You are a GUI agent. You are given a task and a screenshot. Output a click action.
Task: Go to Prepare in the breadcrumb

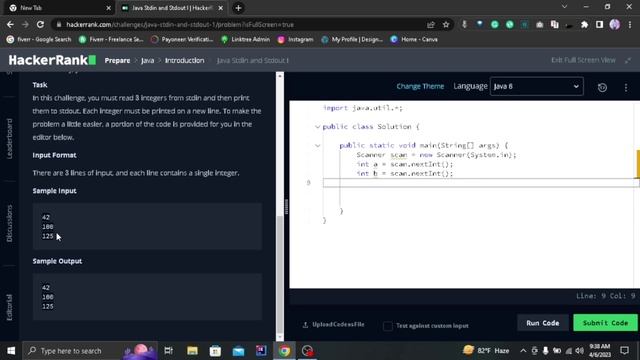[x=117, y=60]
